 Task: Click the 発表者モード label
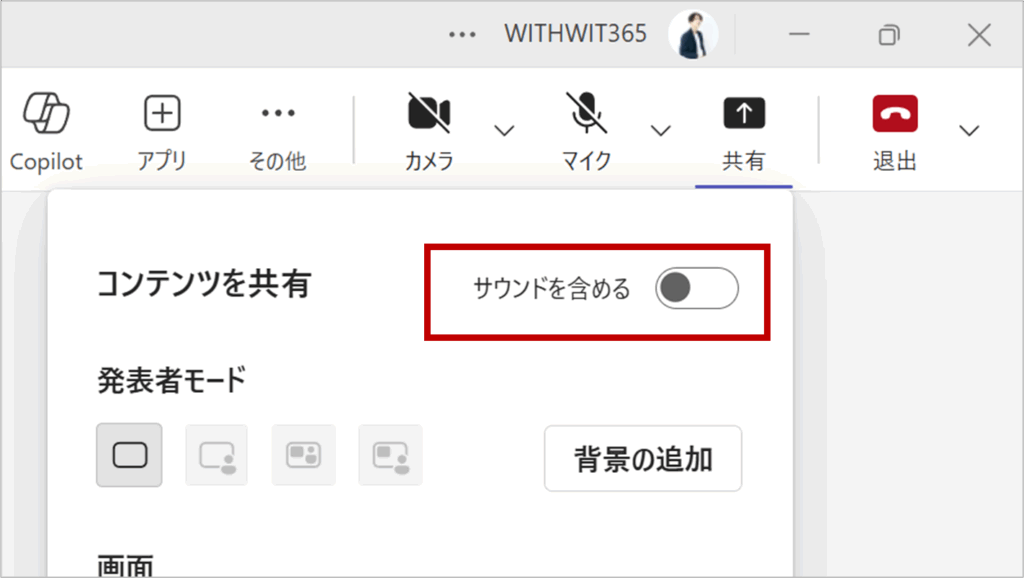[x=172, y=380]
